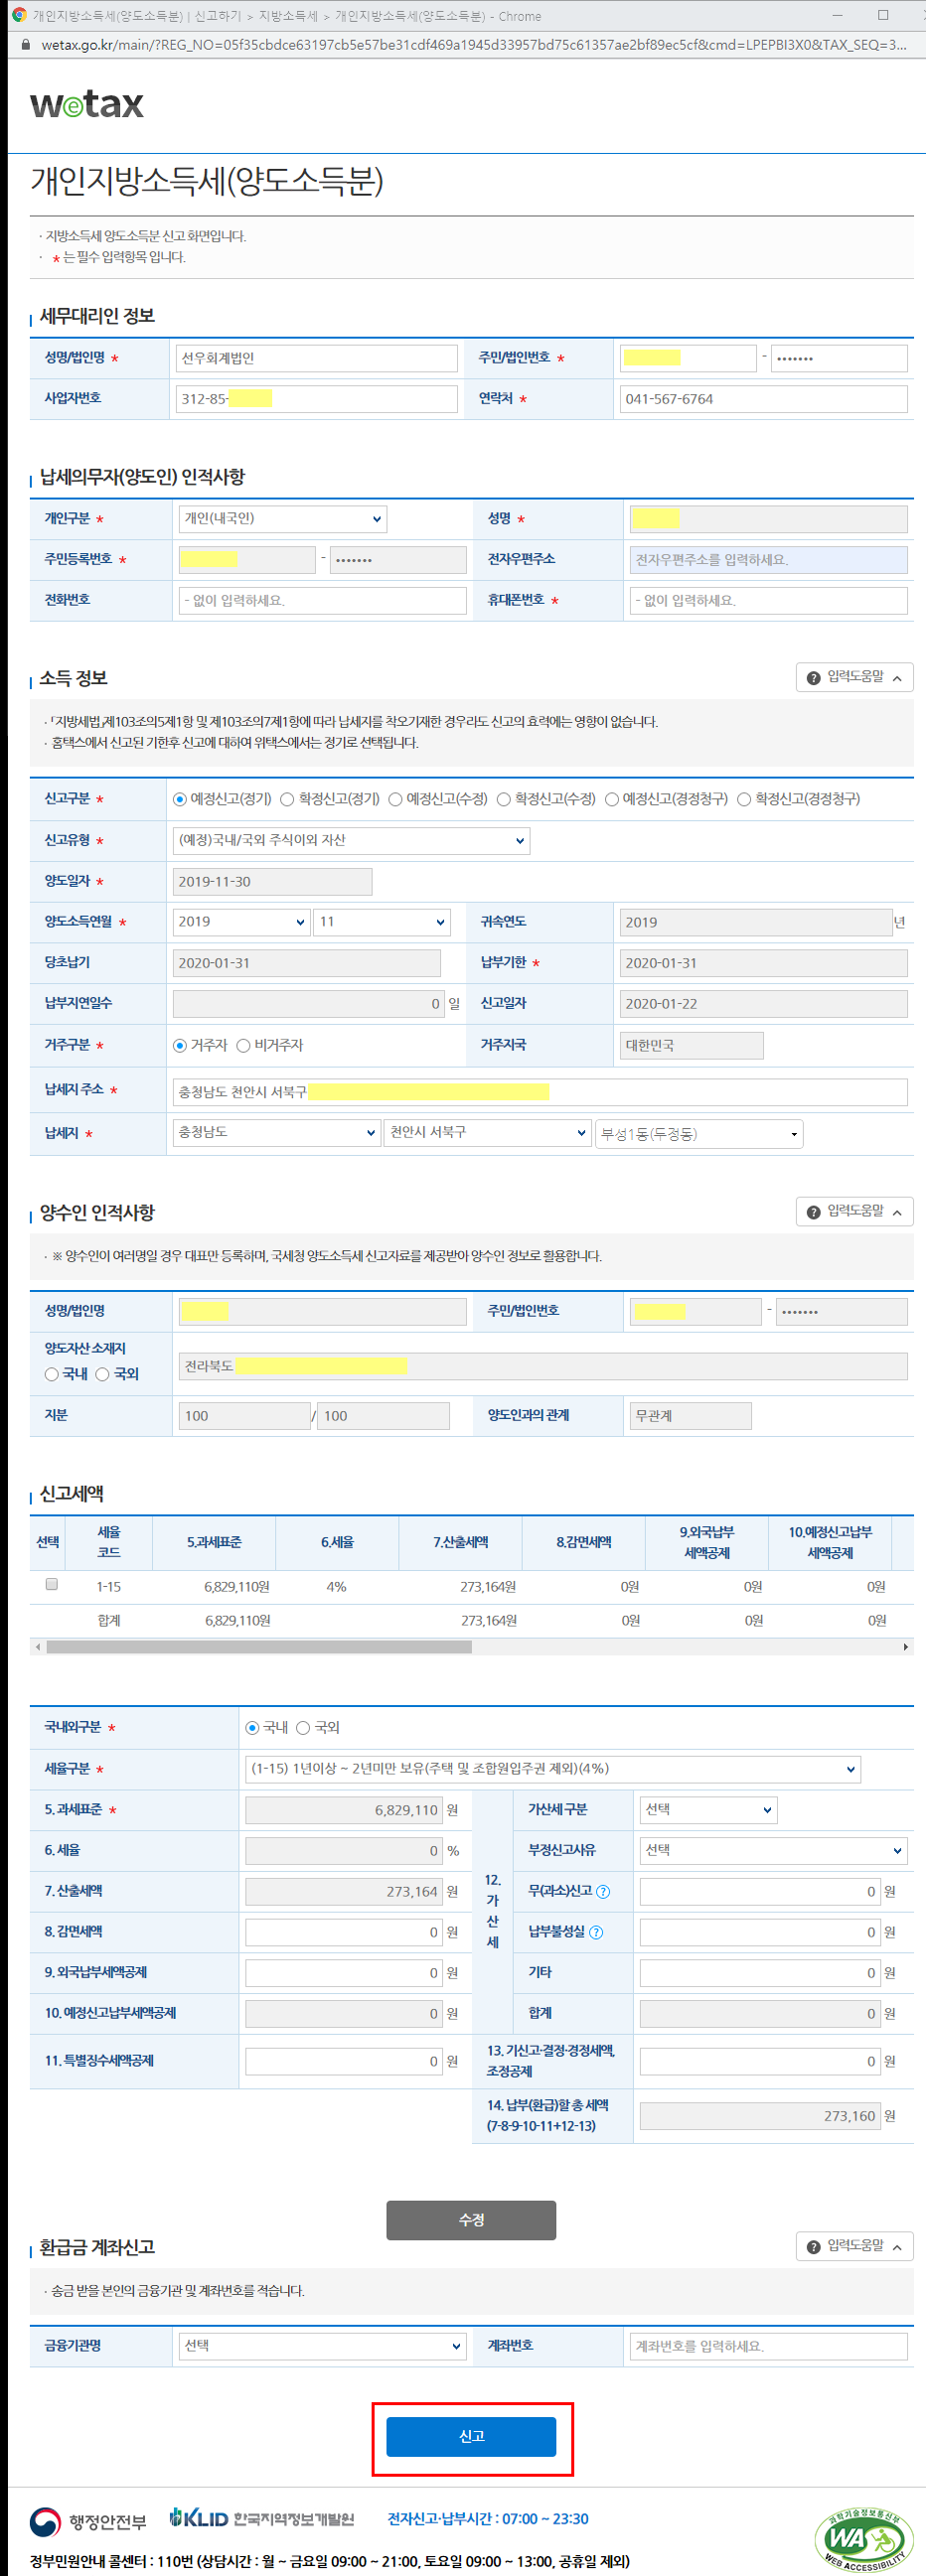Viewport: 926px width, 2576px height.
Task: Click the 6,829,110원 과세표준 table cell
Action: (x=237, y=1587)
